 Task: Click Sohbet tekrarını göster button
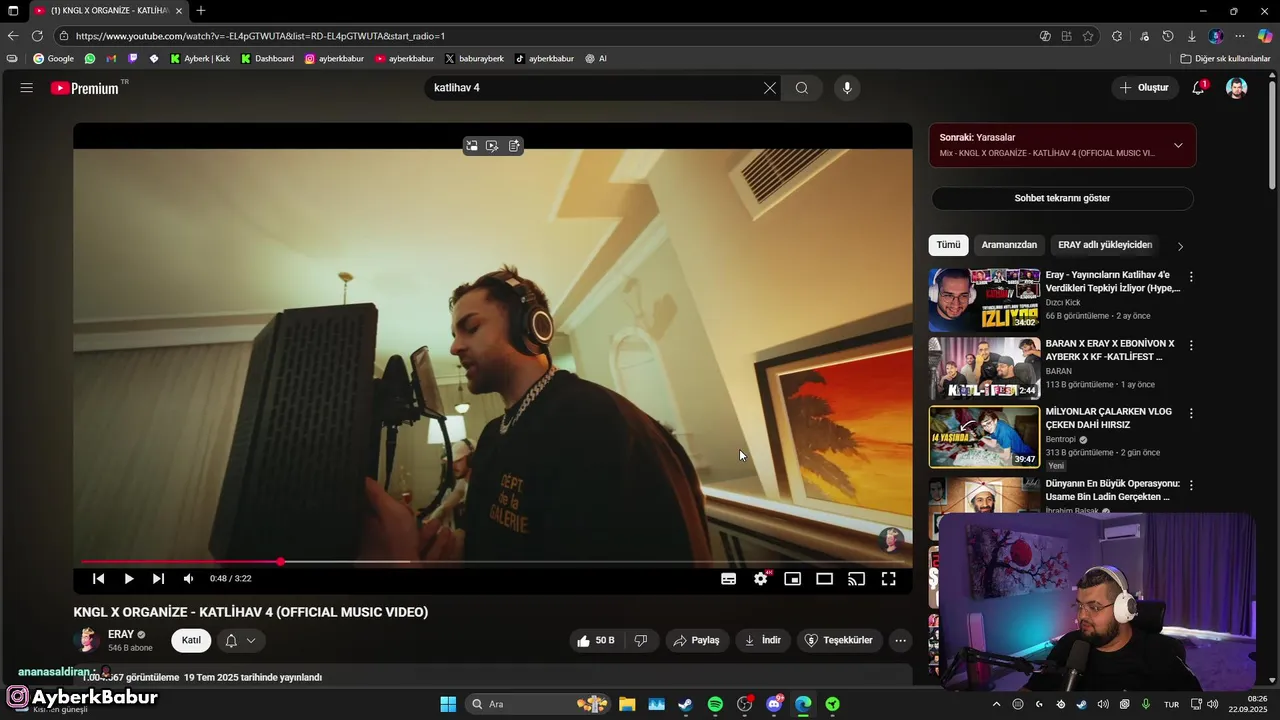point(1062,198)
